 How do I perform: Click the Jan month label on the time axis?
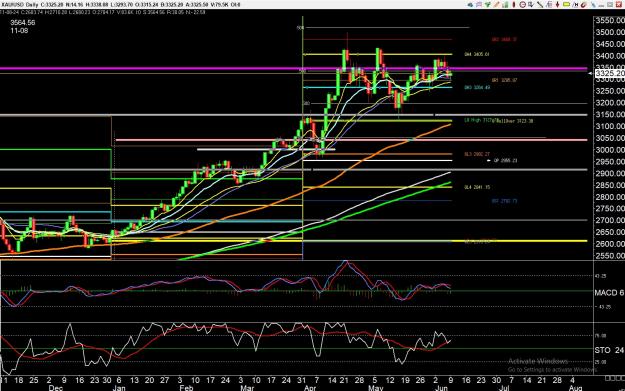coord(119,388)
